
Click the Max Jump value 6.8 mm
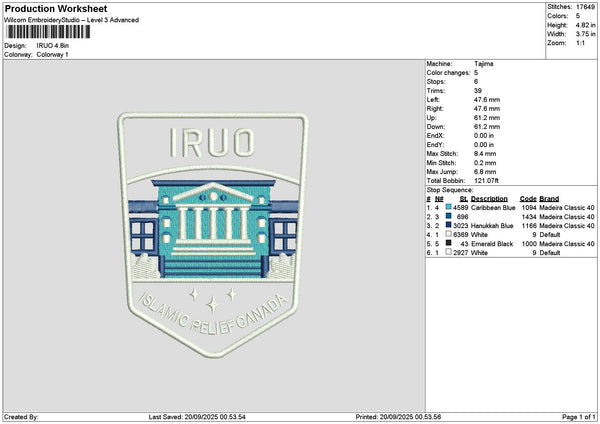pos(485,172)
